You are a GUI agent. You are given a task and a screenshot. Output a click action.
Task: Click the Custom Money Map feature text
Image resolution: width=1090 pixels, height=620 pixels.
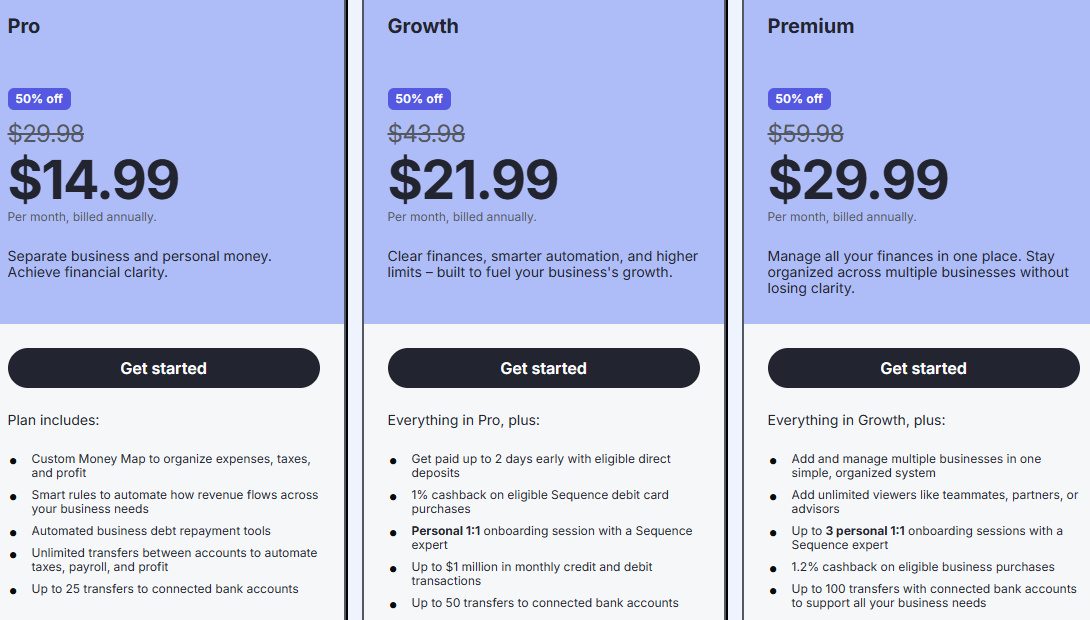pyautogui.click(x=170, y=466)
